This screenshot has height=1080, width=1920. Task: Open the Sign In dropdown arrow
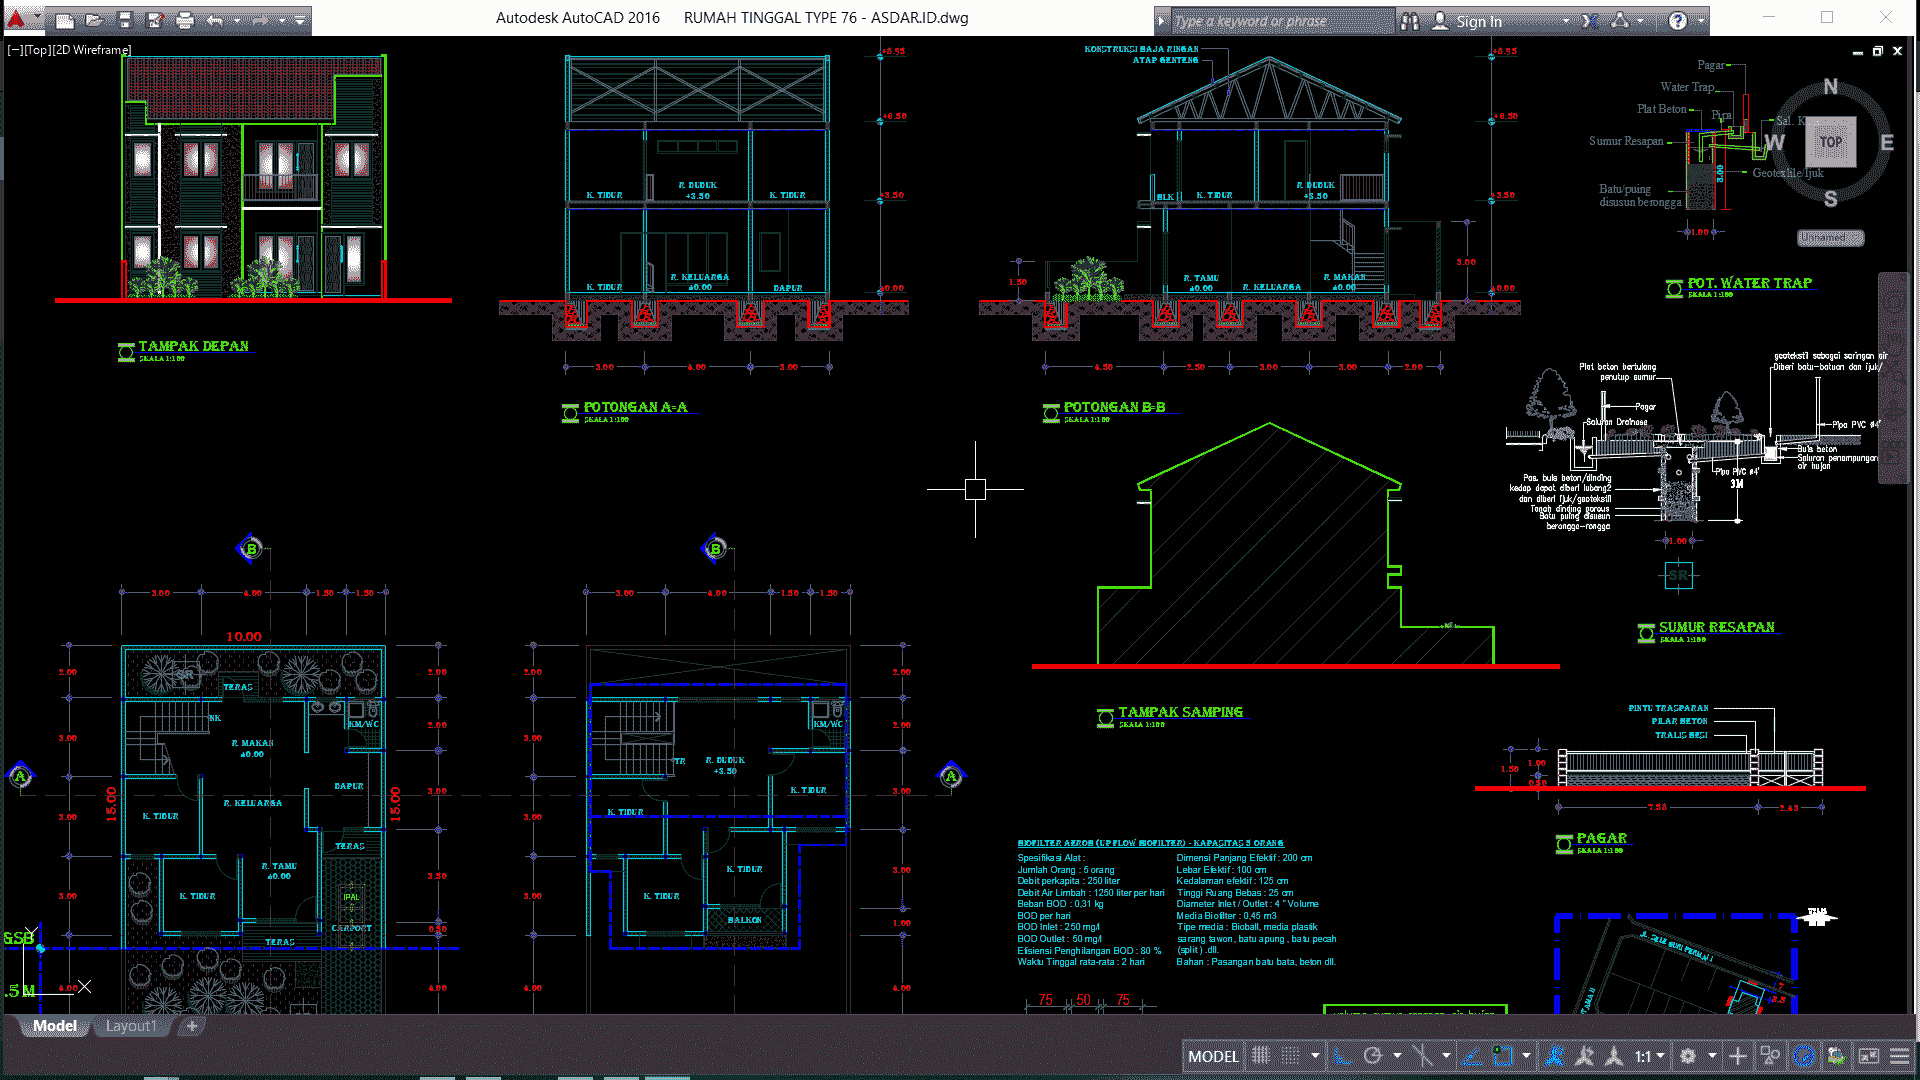tap(1566, 21)
